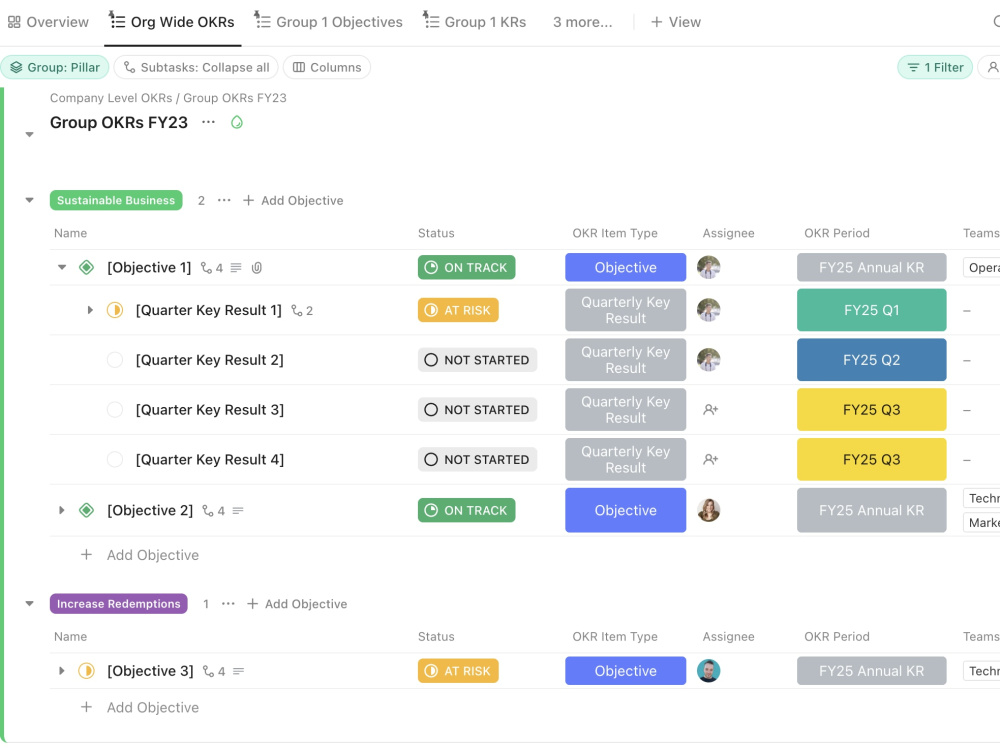Collapse the Group OKRs FY23 list
This screenshot has width=1000, height=750.
coord(29,135)
